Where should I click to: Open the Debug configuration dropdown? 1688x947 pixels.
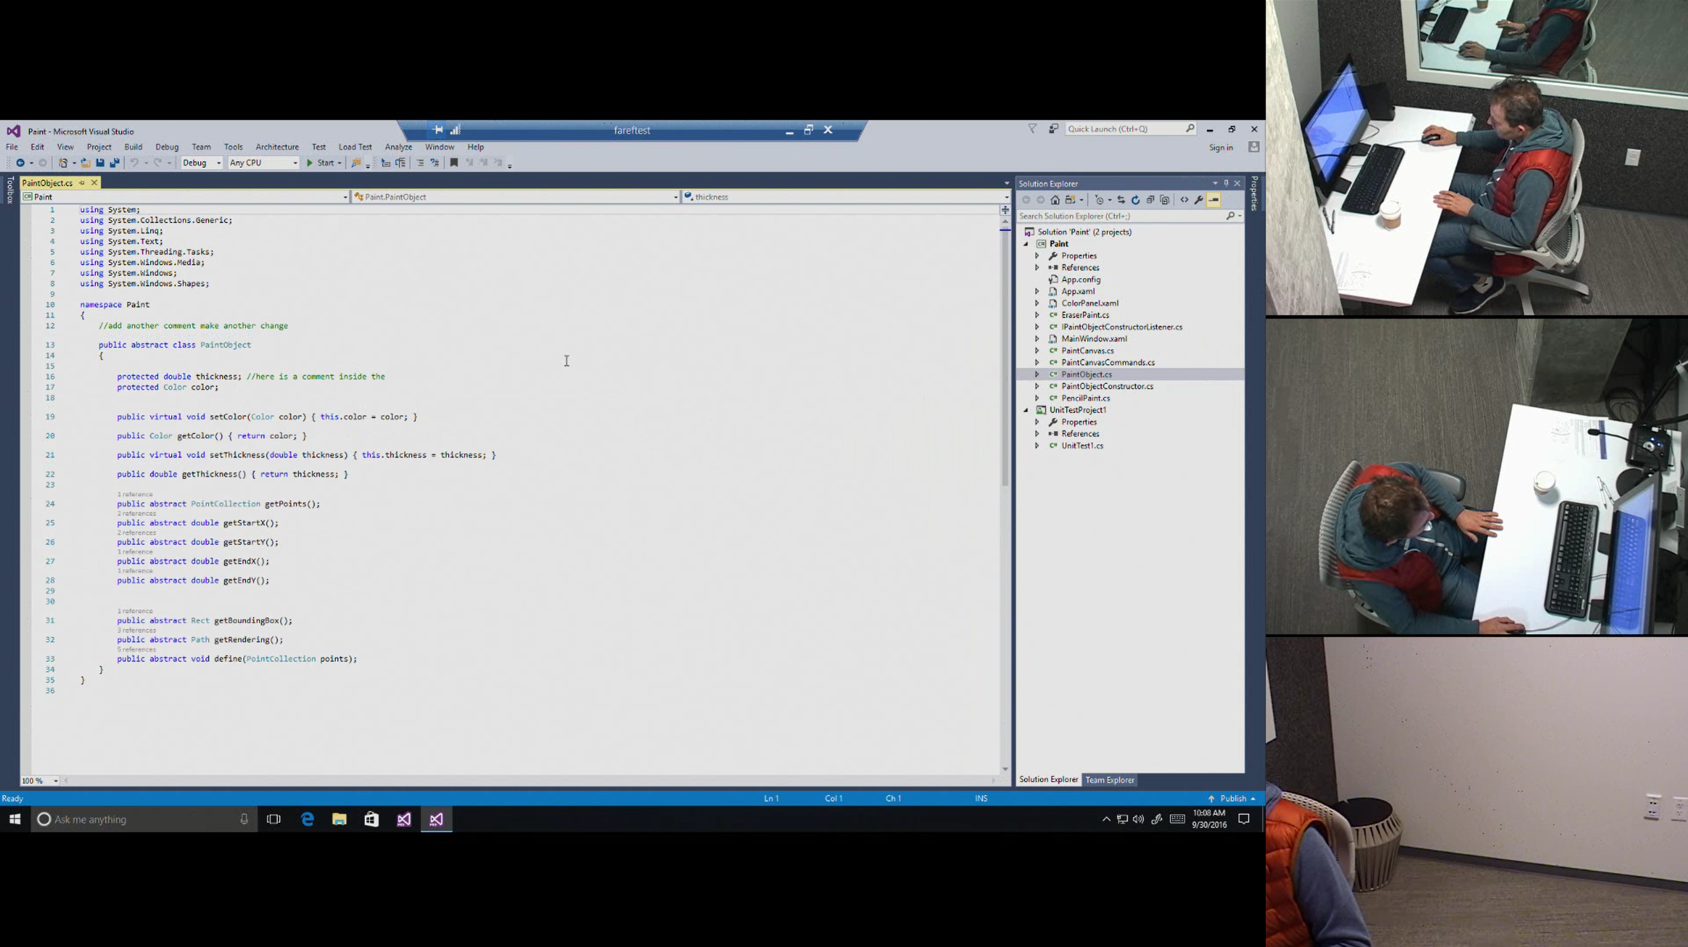(201, 163)
